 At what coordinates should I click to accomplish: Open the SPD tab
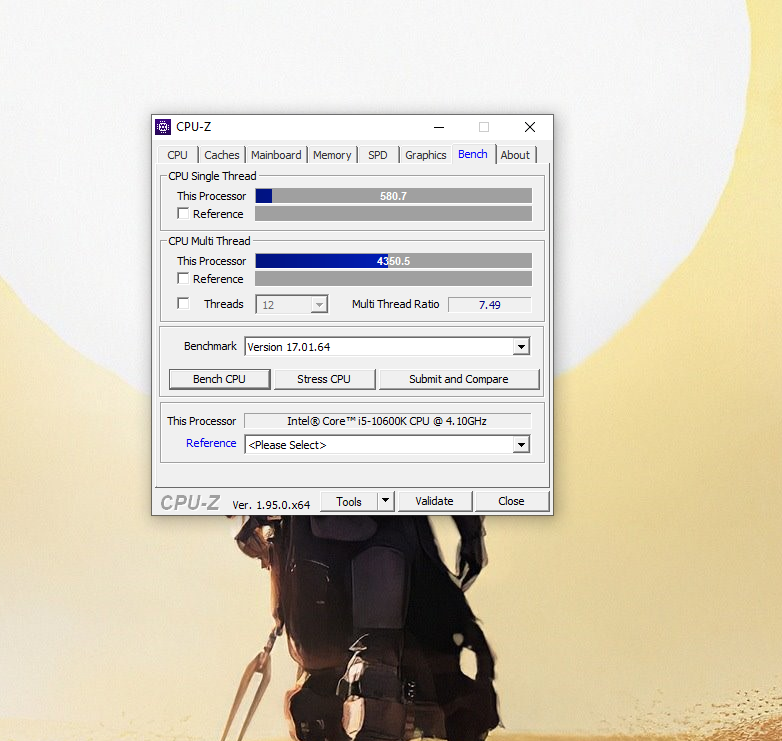pyautogui.click(x=378, y=155)
